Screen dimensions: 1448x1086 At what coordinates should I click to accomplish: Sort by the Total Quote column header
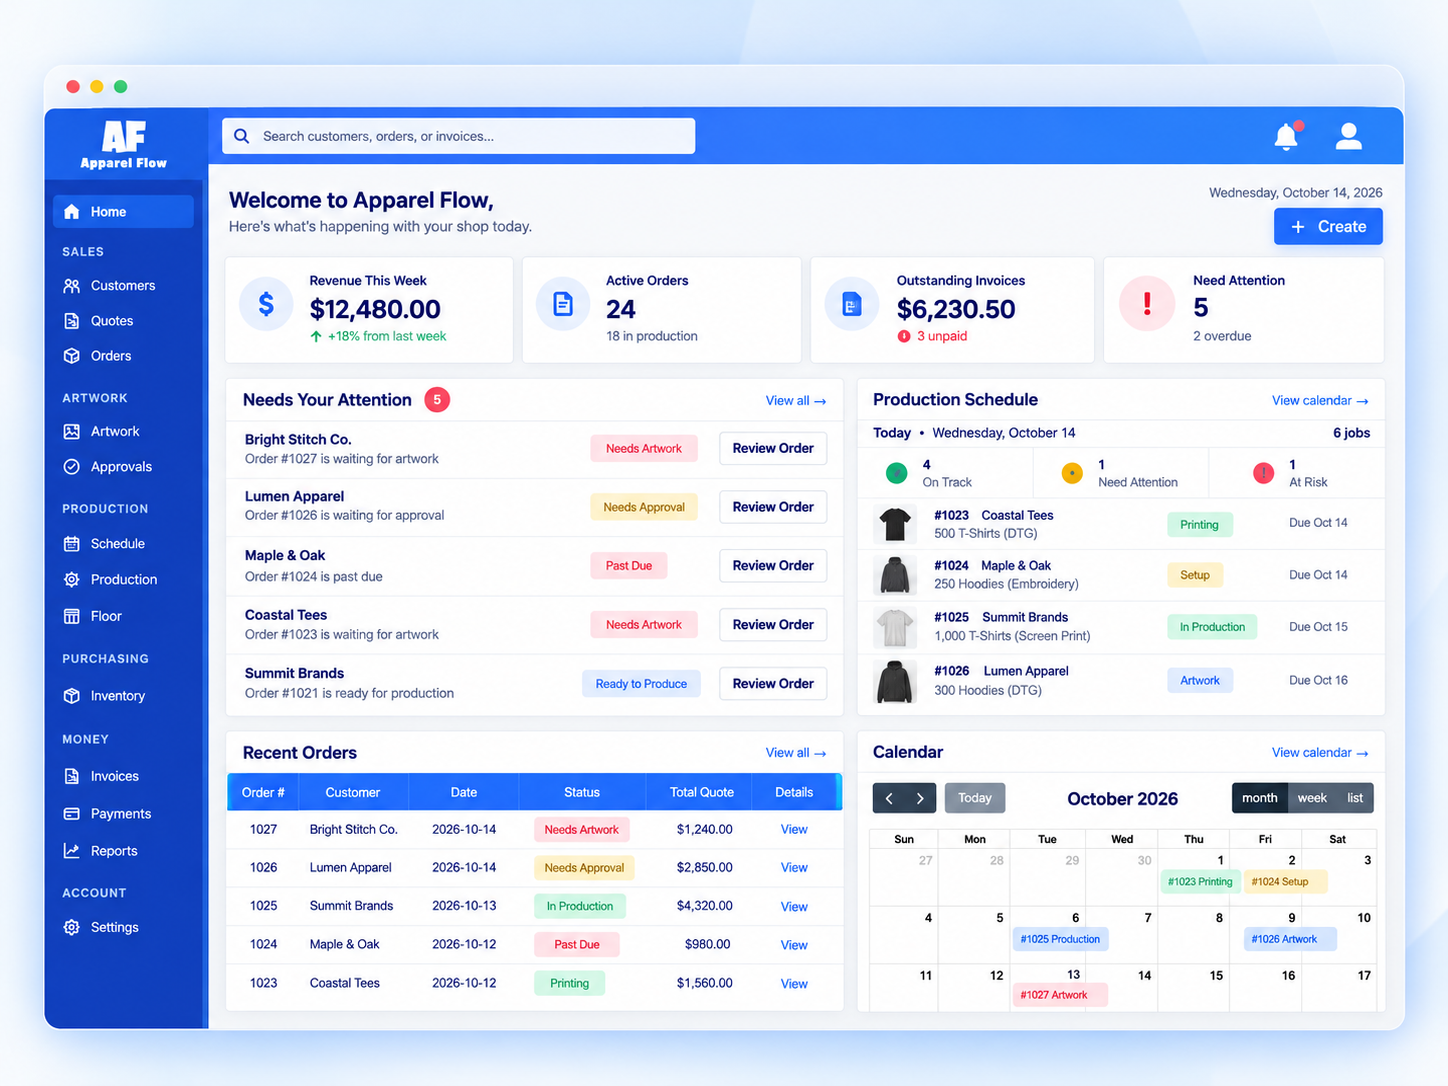[702, 793]
